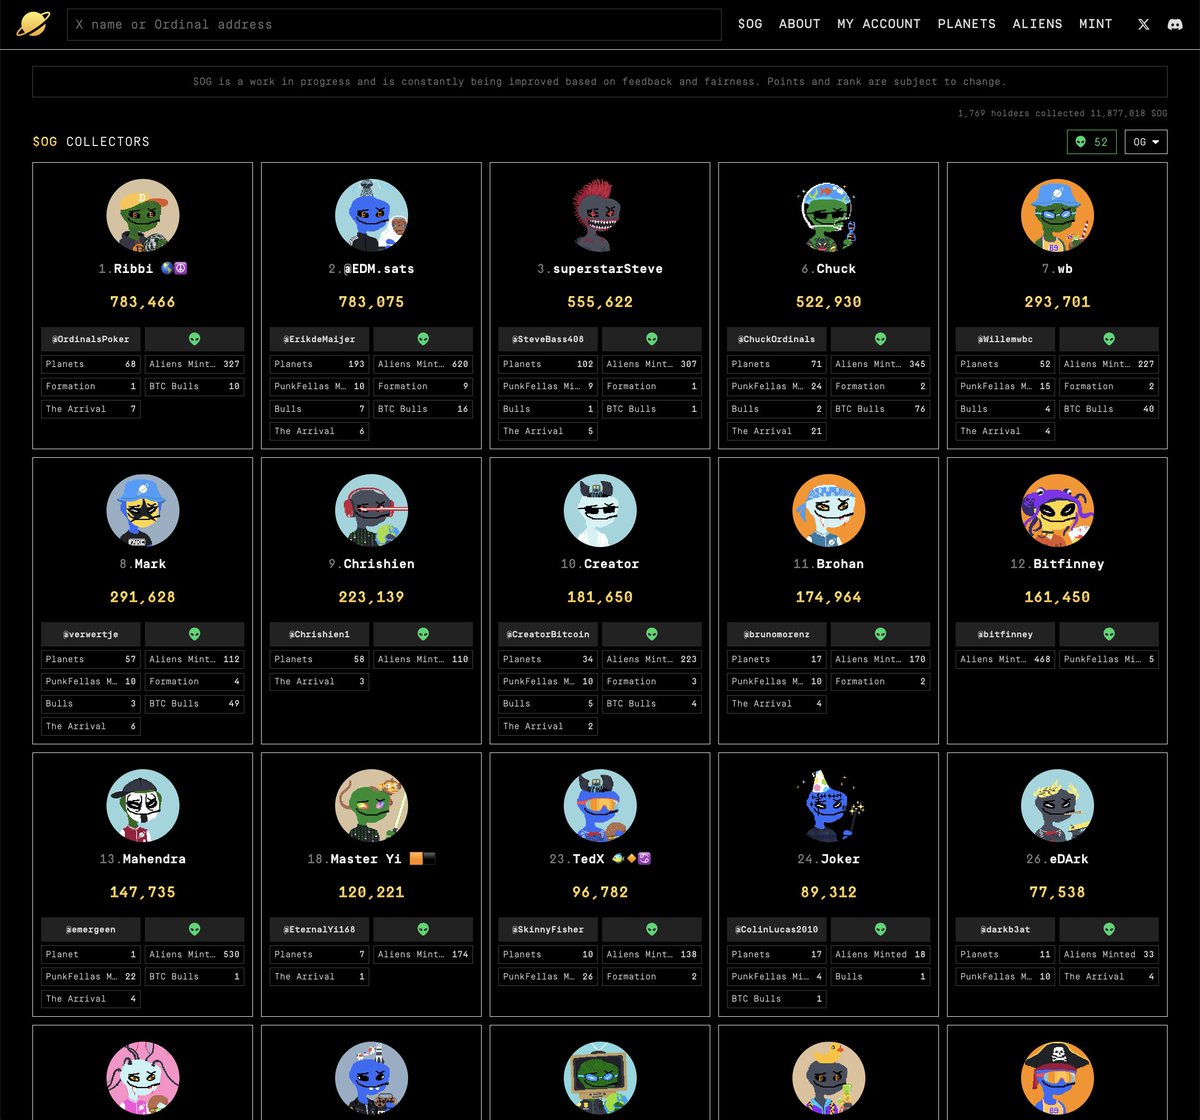Click Chuck's BTC Bulls 76 stat

point(880,408)
